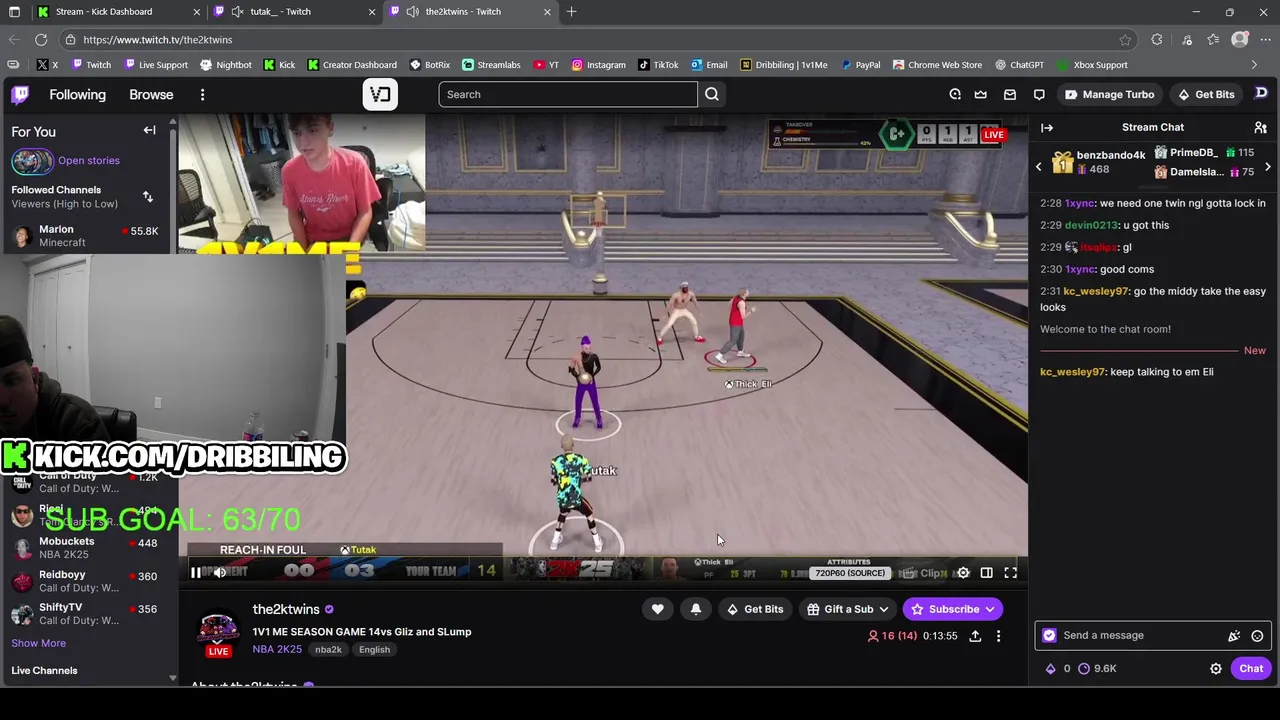Open the bits balance icon under chat
Screen dimensions: 1280x720
(x=1058, y=668)
